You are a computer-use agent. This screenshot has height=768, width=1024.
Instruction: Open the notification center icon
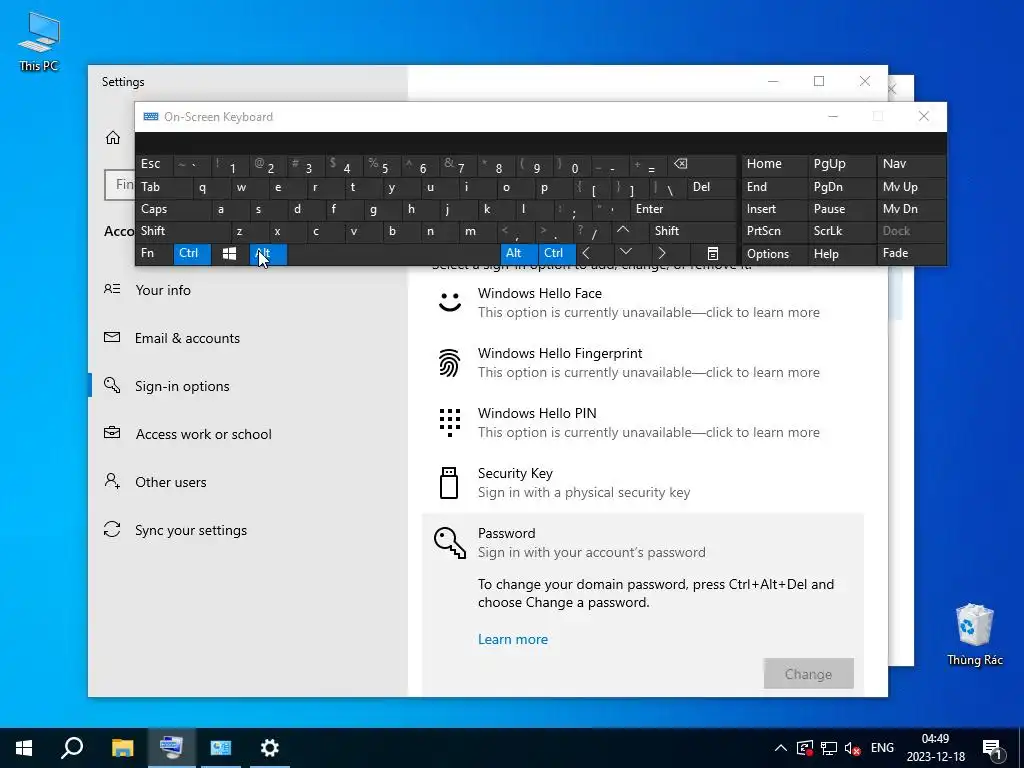point(992,749)
